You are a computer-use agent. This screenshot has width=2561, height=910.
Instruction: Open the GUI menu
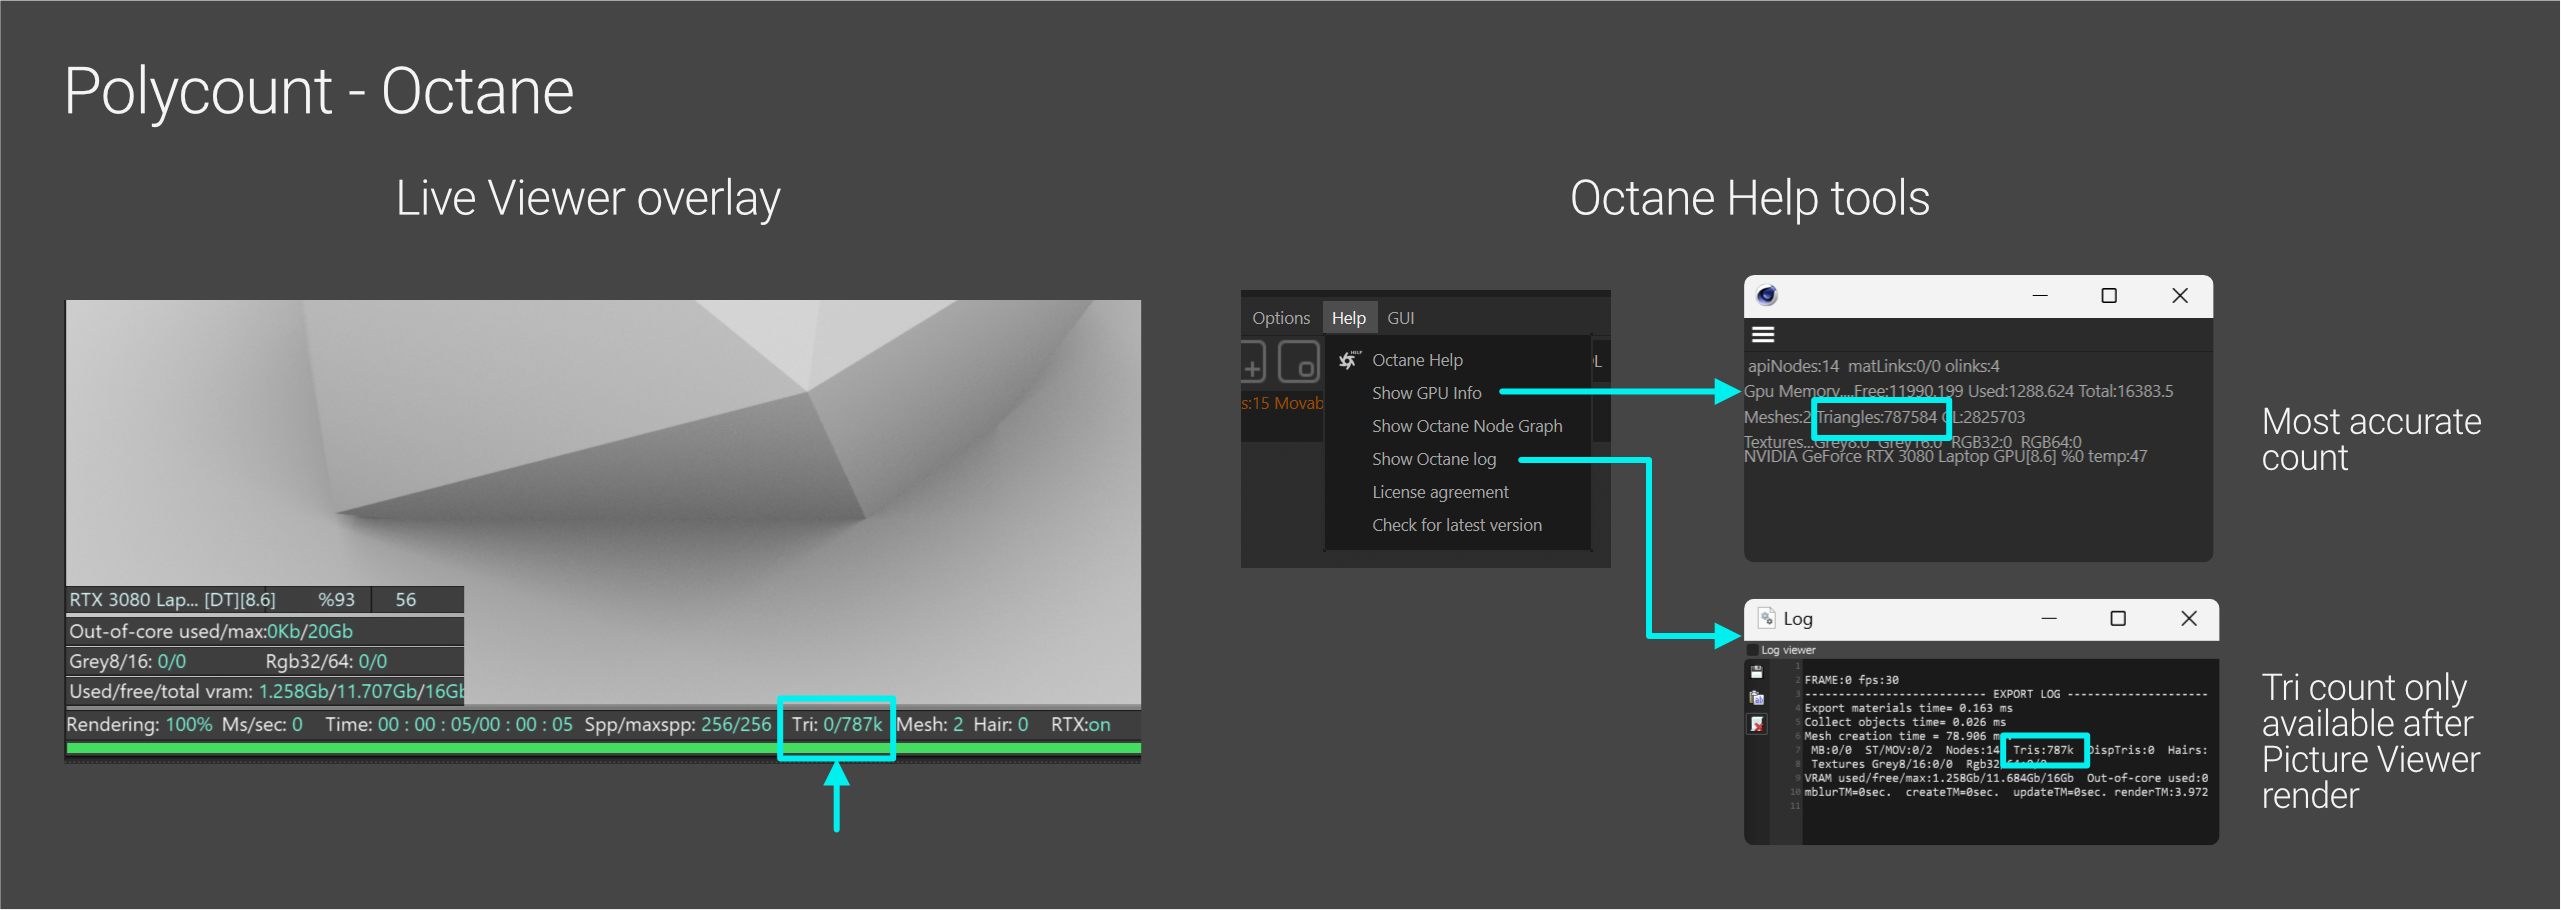click(1402, 317)
